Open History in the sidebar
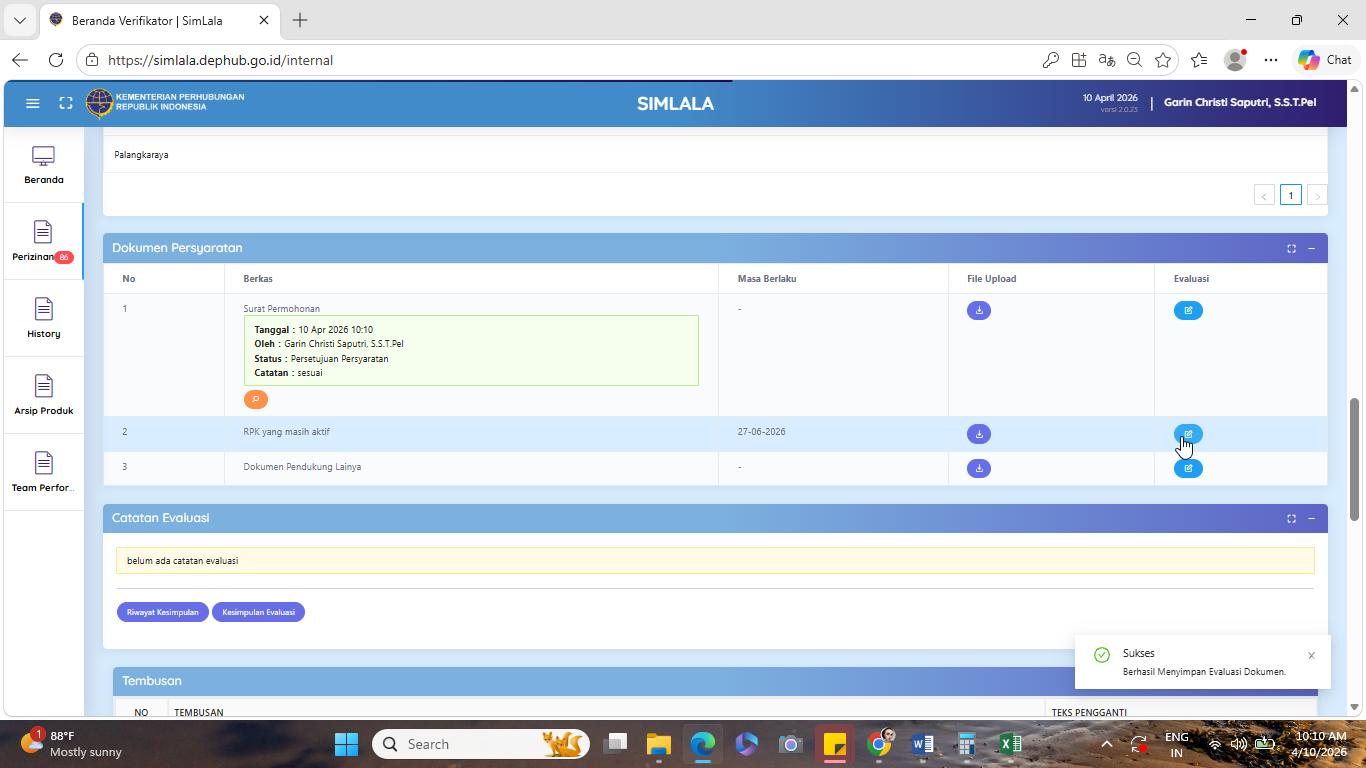This screenshot has height=768, width=1366. 43,319
